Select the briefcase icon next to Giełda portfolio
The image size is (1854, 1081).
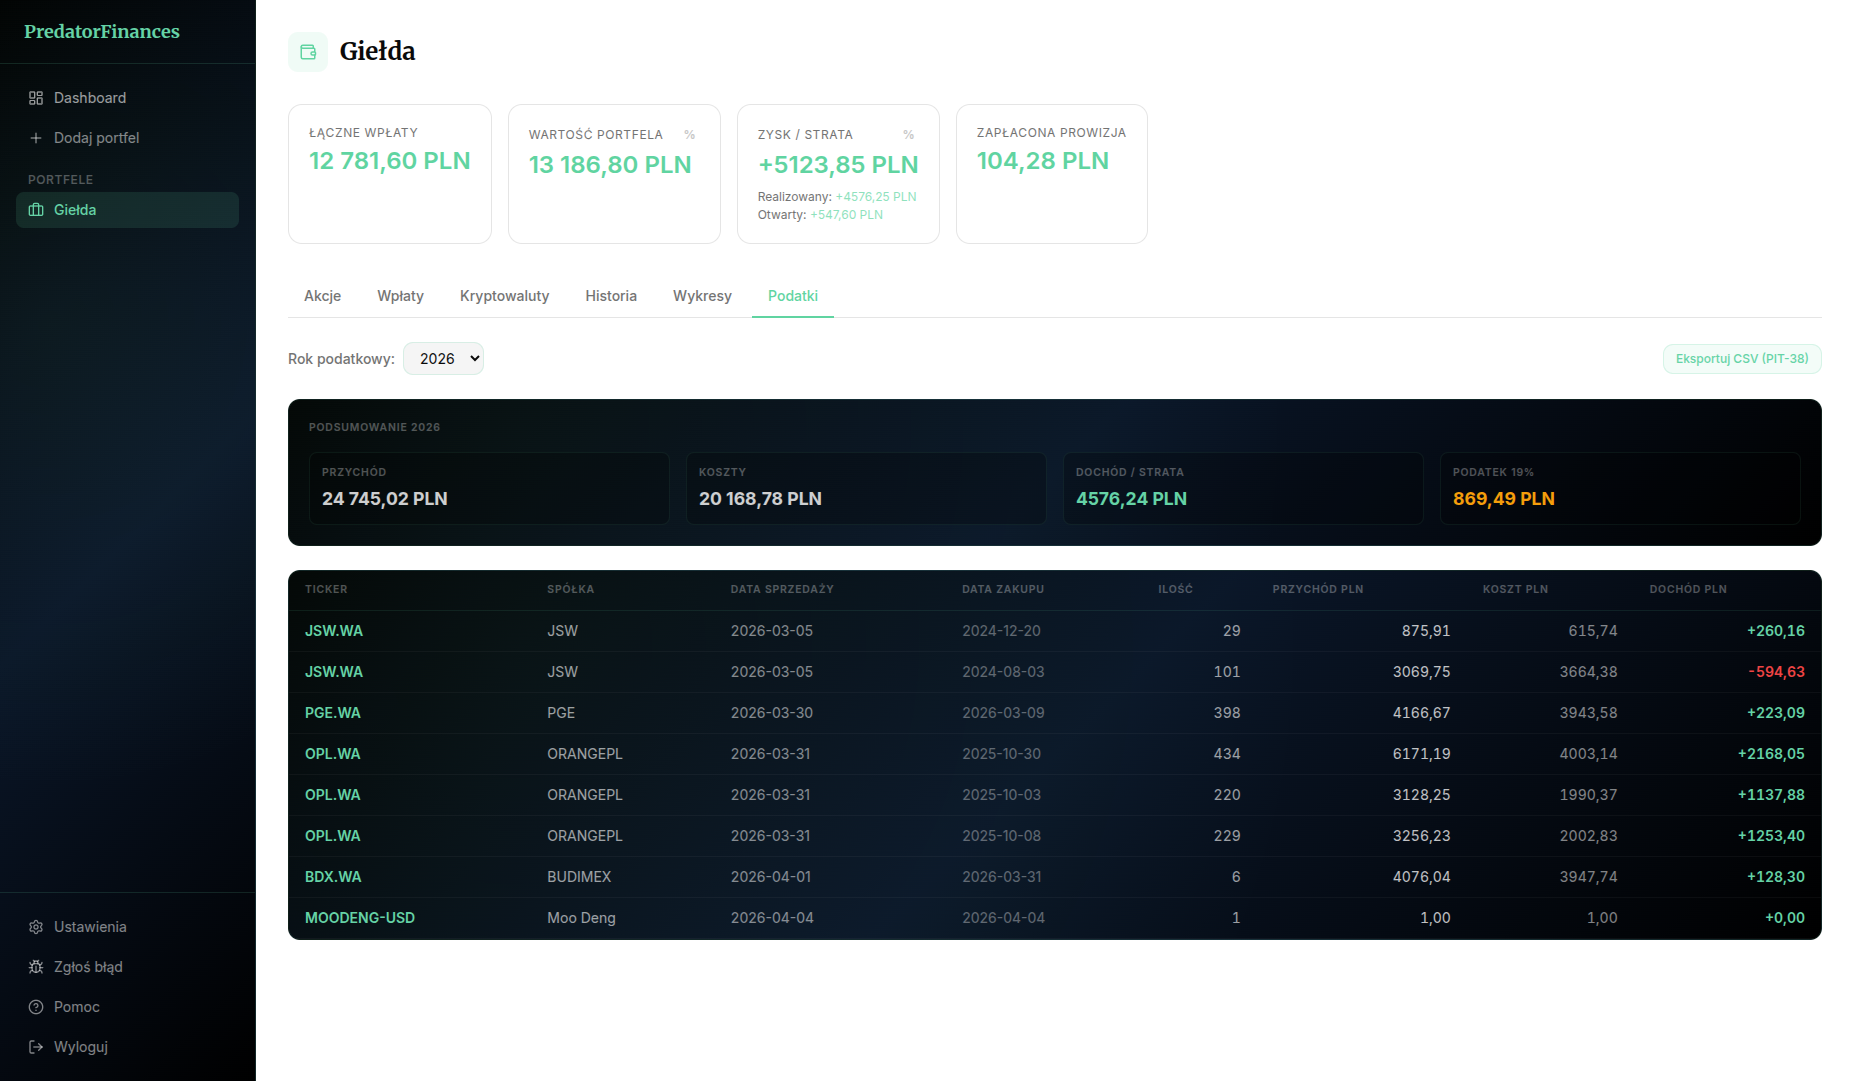[x=36, y=210]
